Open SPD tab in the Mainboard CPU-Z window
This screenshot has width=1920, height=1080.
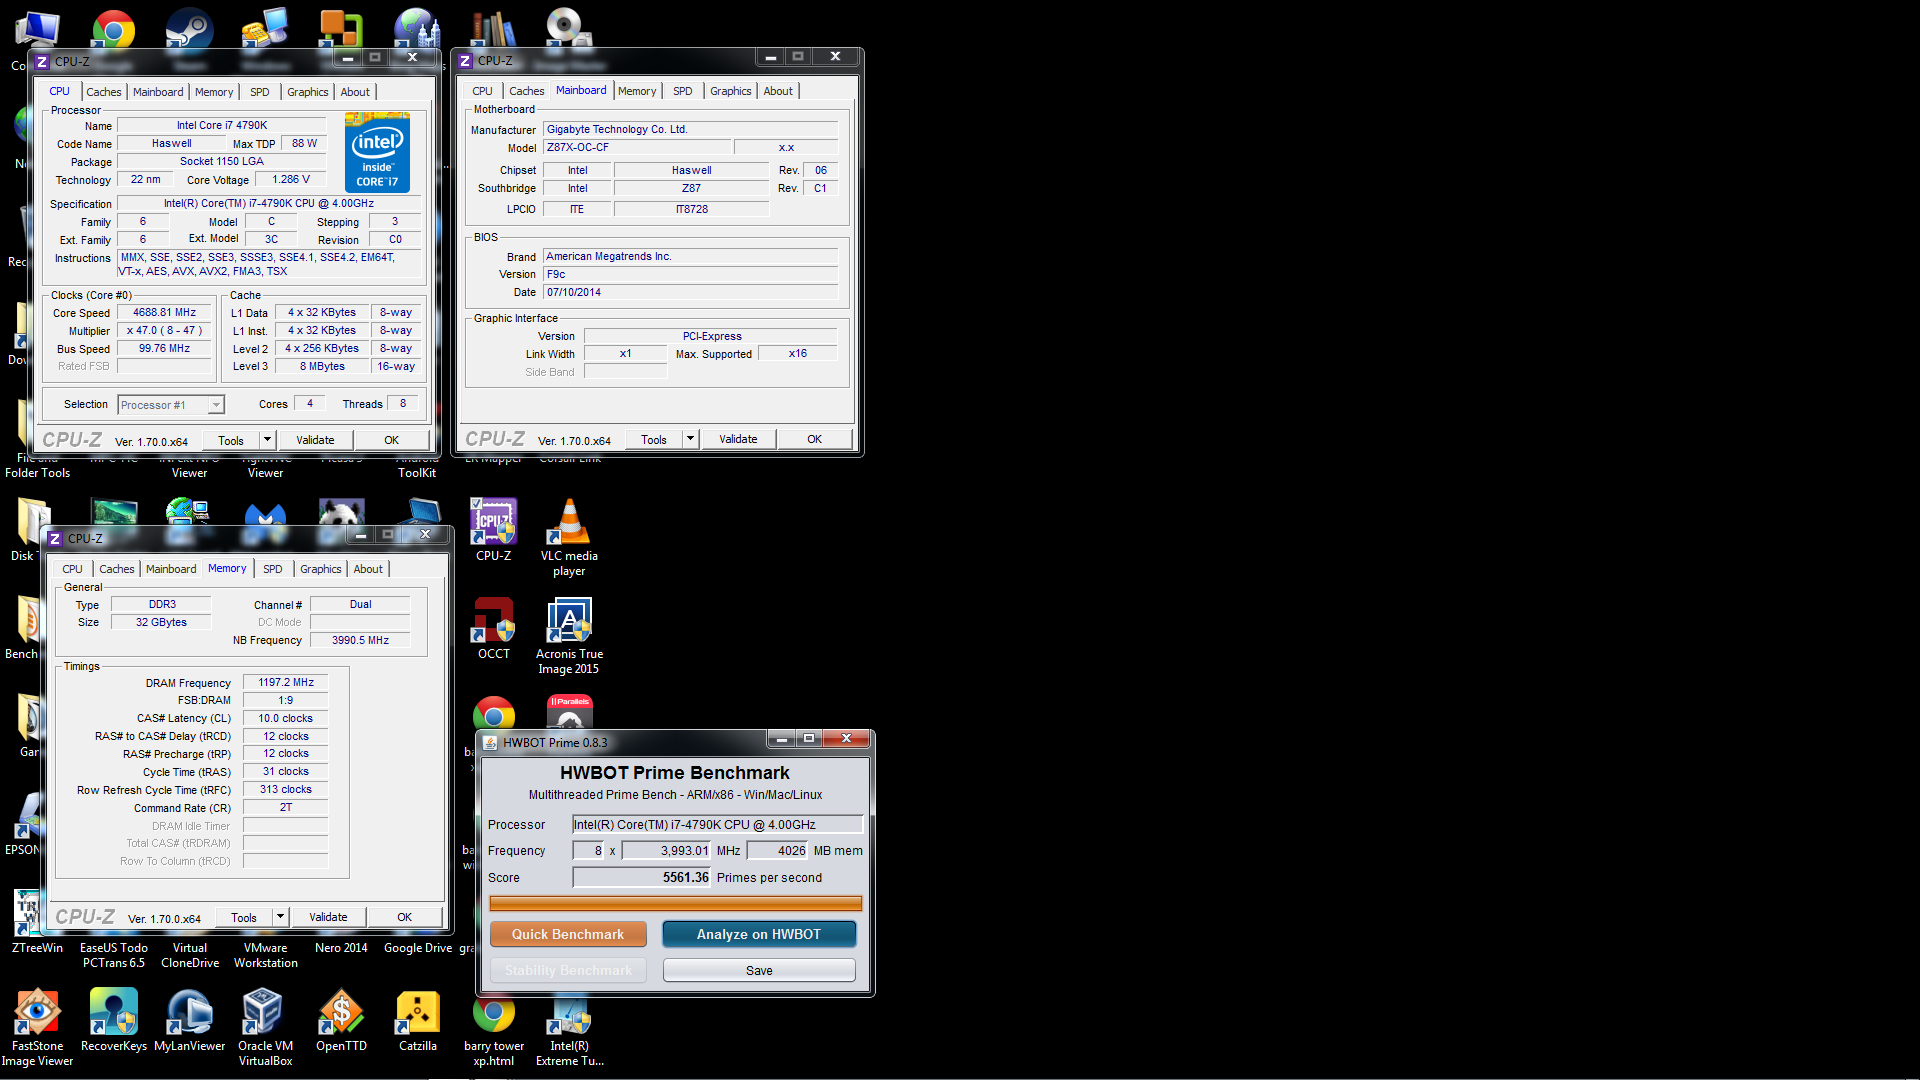683,91
